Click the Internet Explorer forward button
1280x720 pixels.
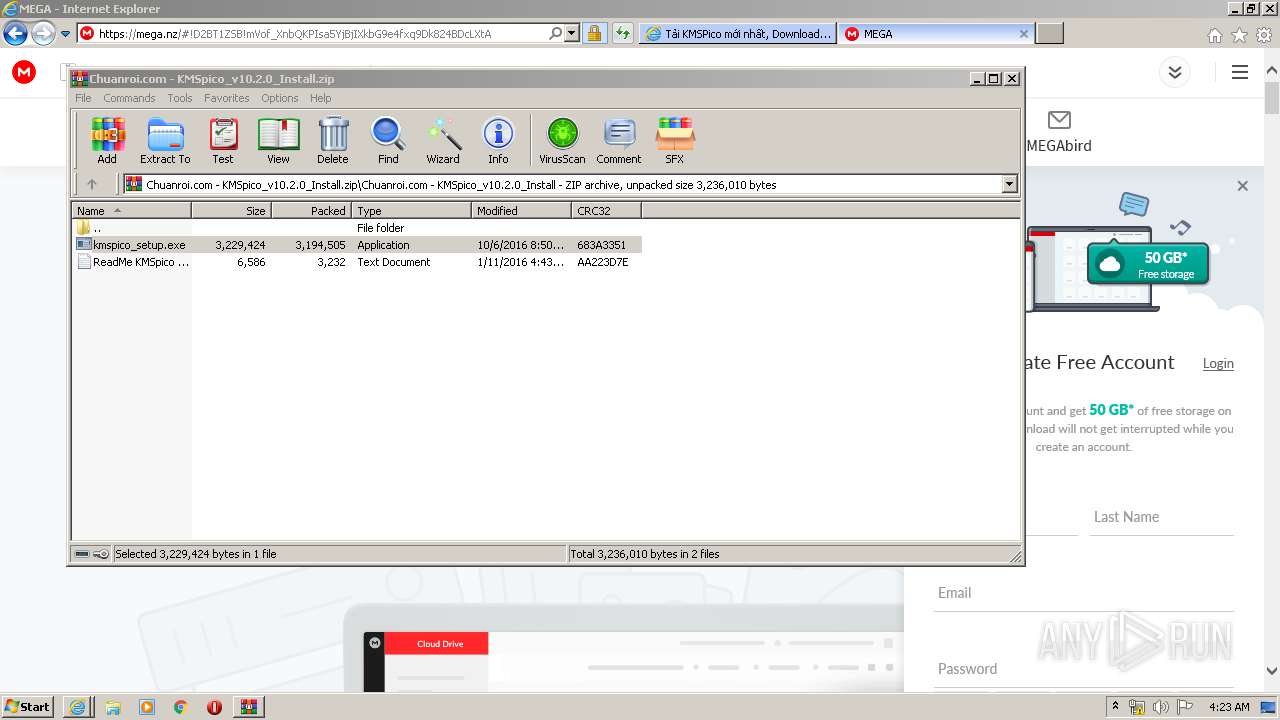coord(43,34)
